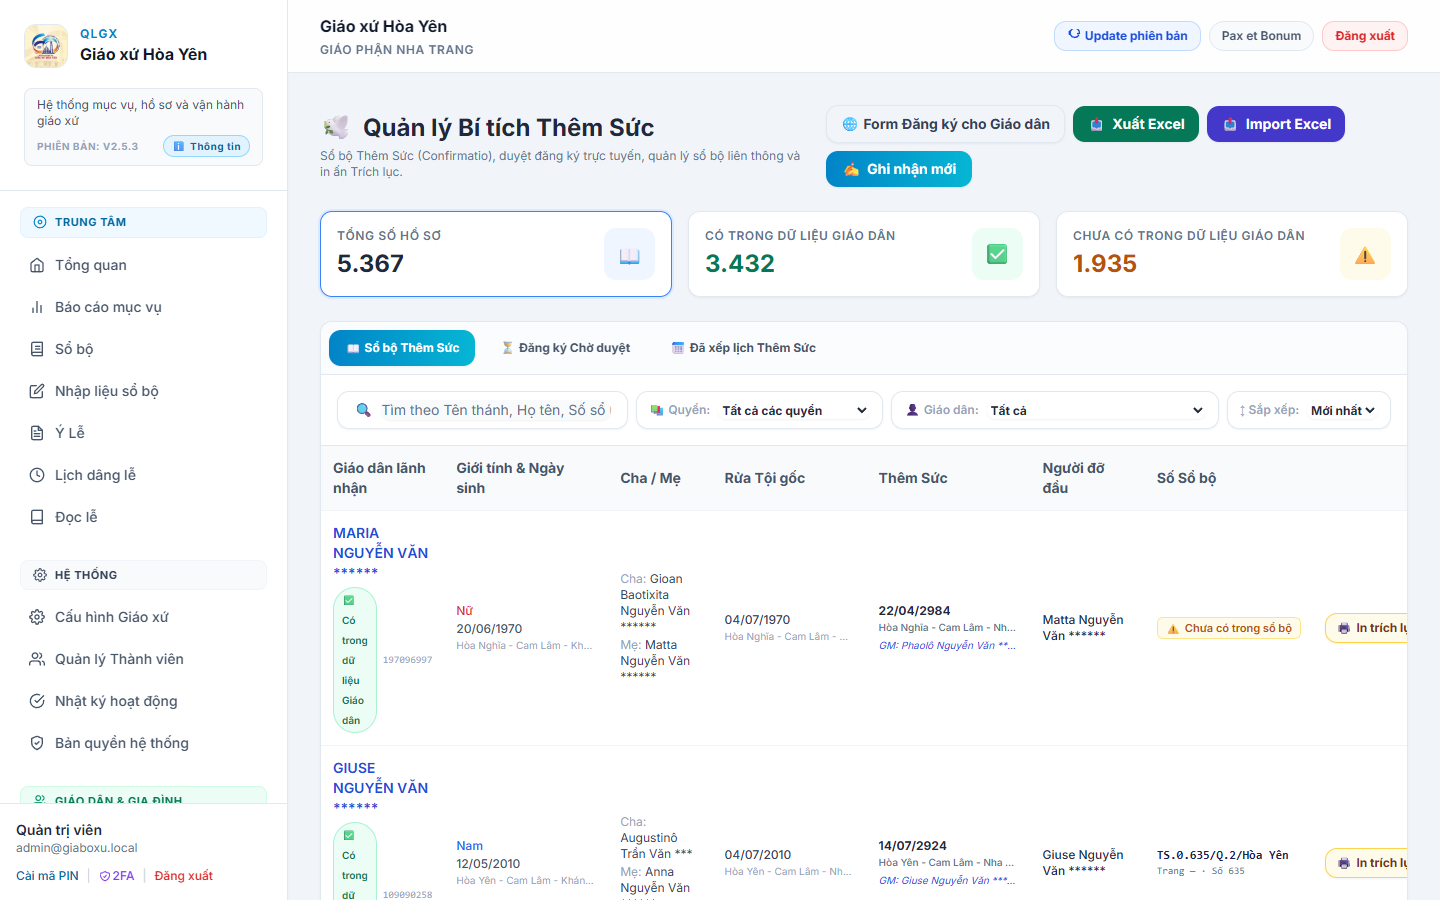1440x900 pixels.
Task: Select the Ý Lễ document icon
Action: pos(37,433)
